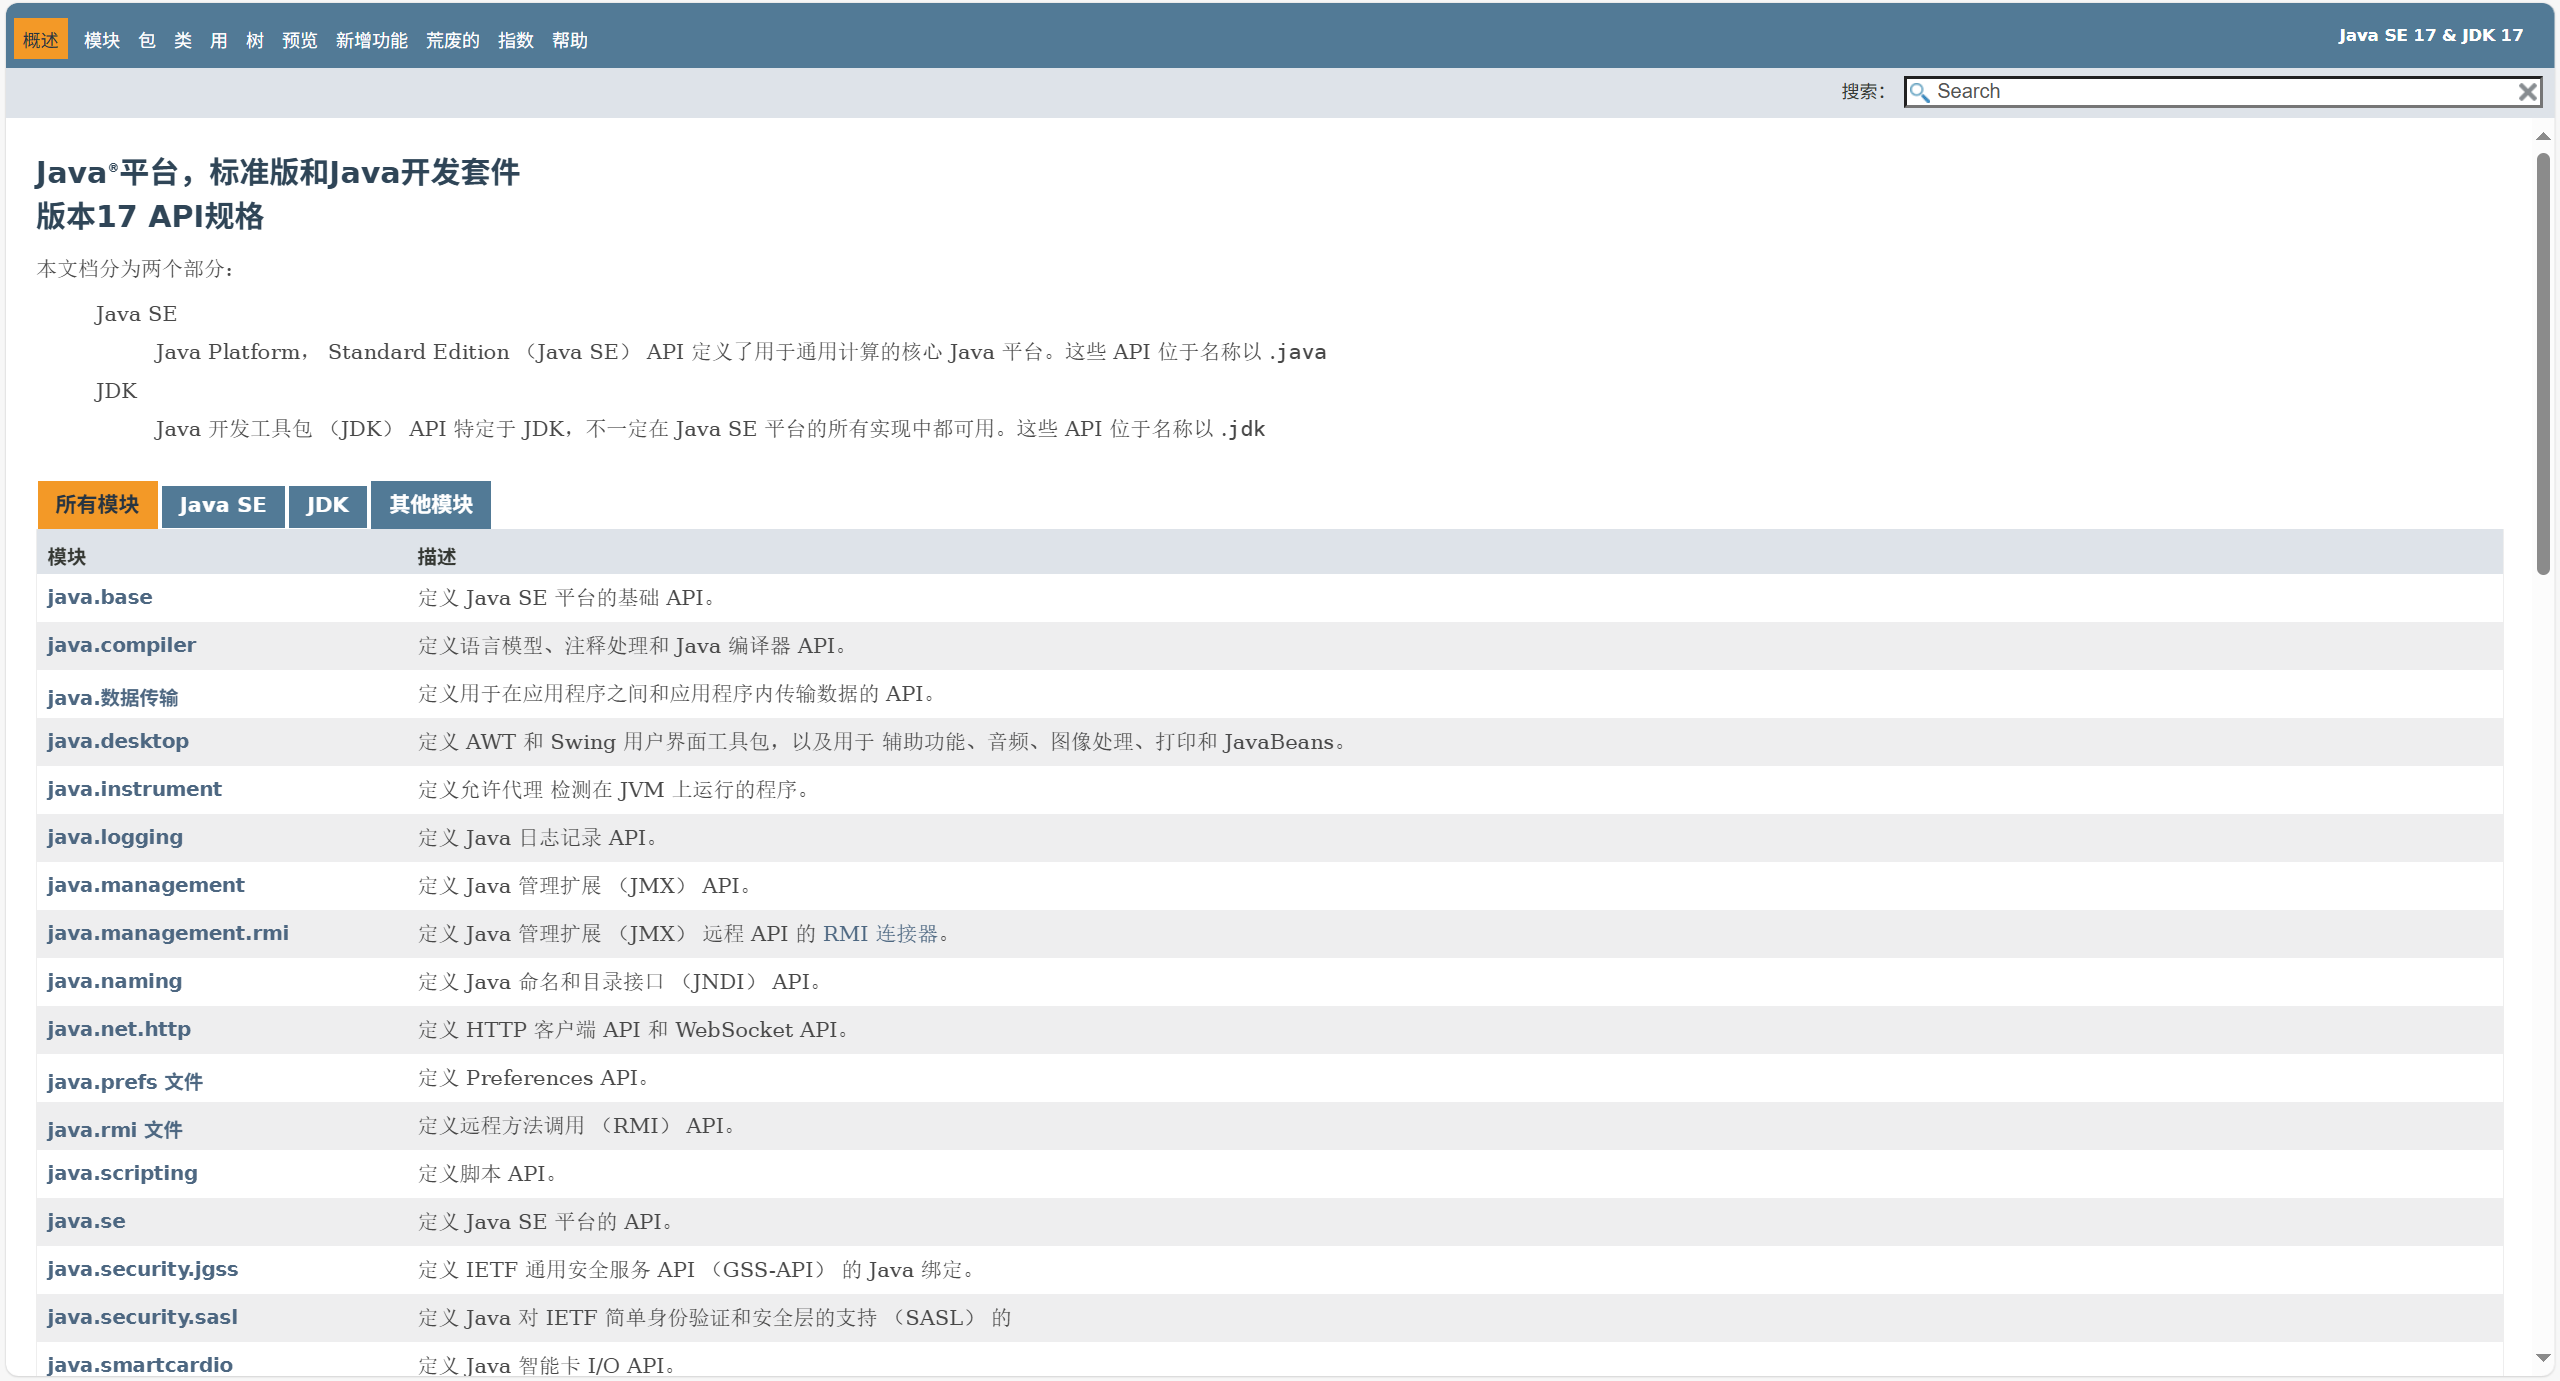Follow the RMI 连接器 link
Viewport: 2560px width, 1381px height.
point(880,933)
